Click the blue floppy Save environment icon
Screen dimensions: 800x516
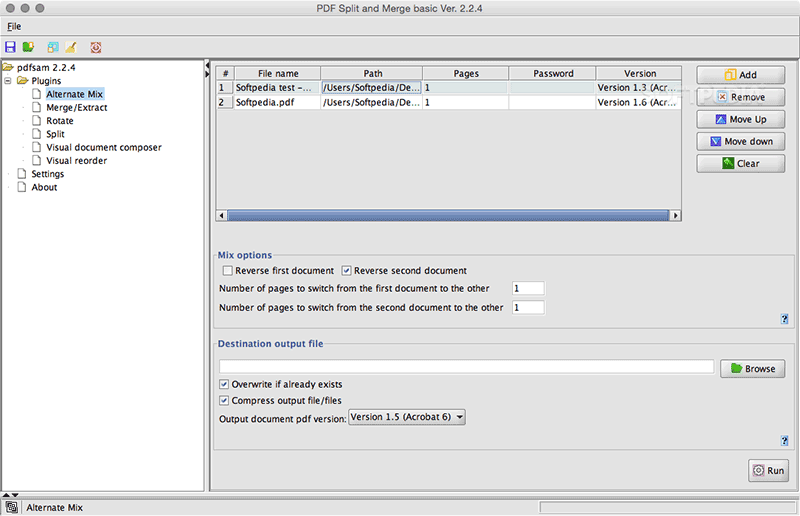click(10, 47)
